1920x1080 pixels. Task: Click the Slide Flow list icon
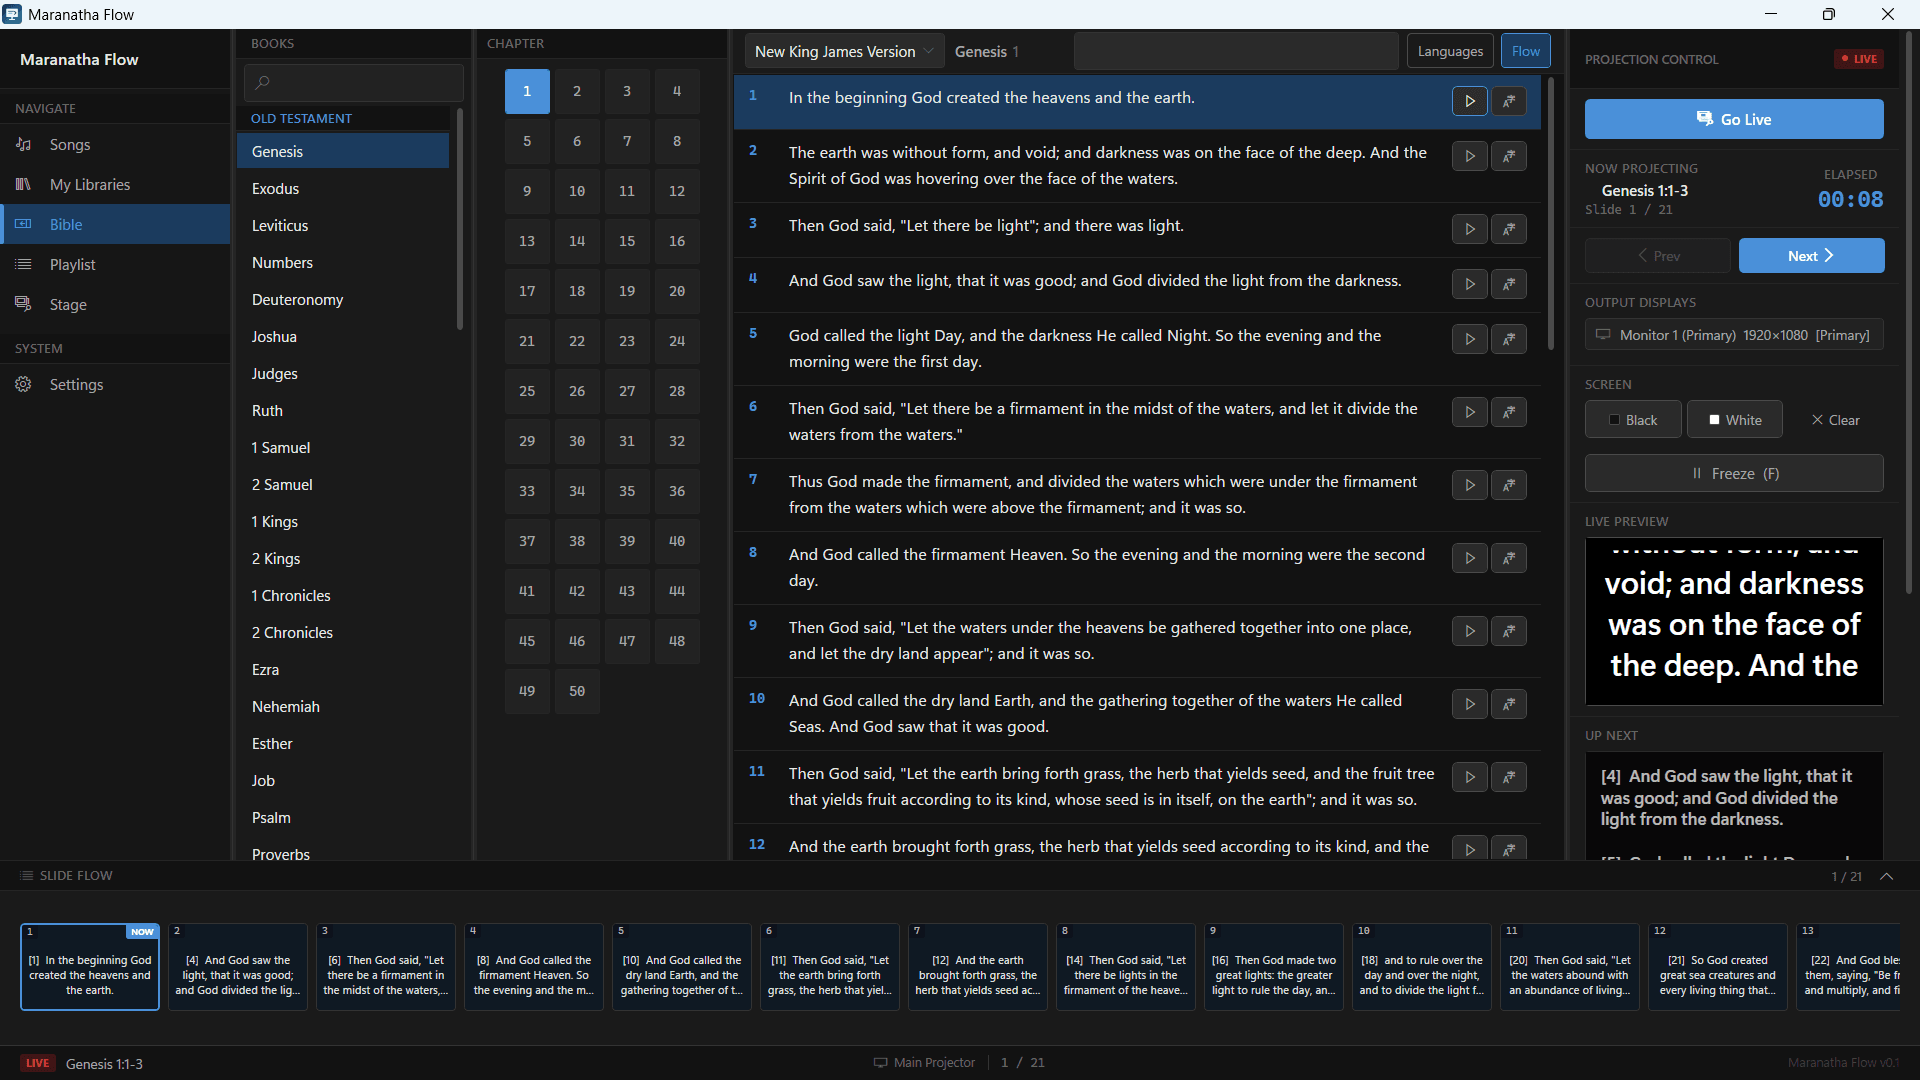[27, 876]
